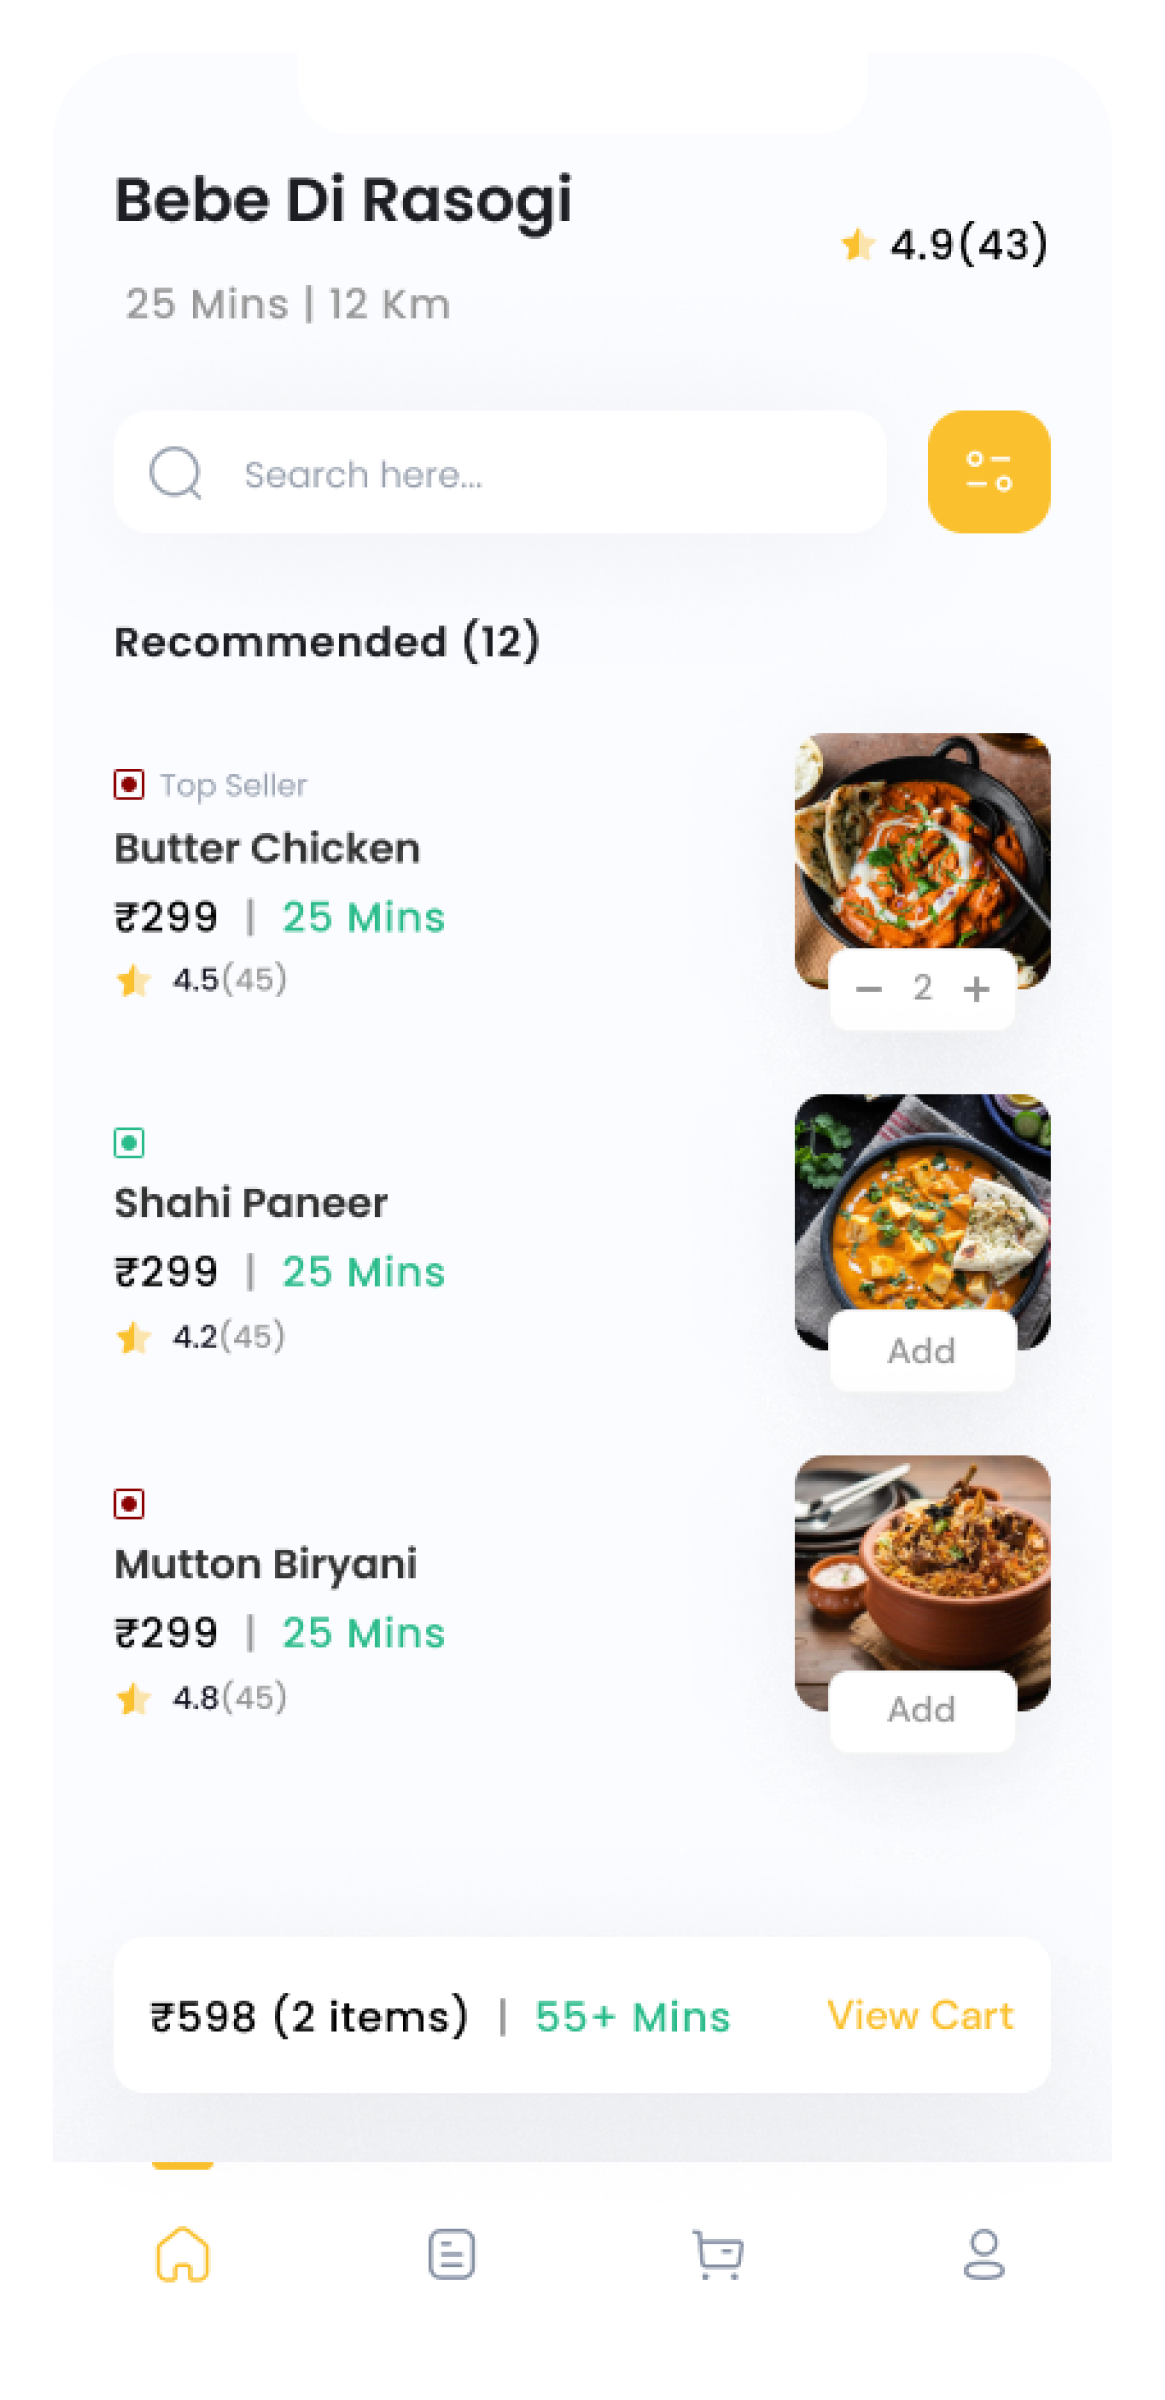Click the non-veg marker next to Top Seller
This screenshot has width=1165, height=2400.
pyautogui.click(x=129, y=784)
